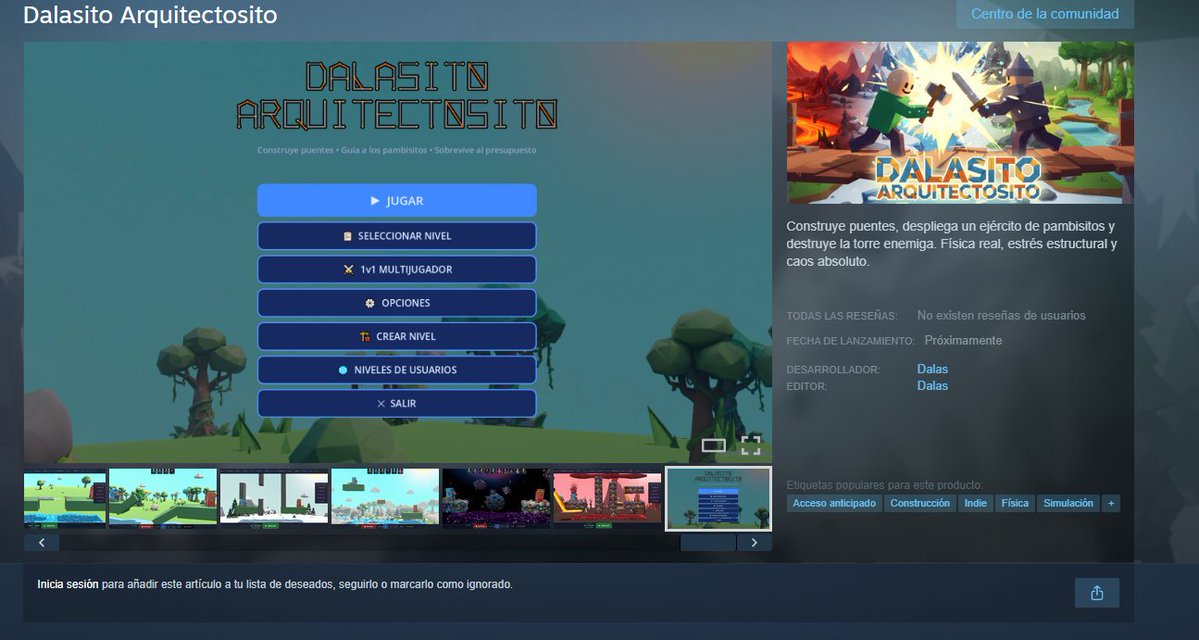Click 'Etiquetas populares para este producto' label
The height and width of the screenshot is (640, 1199).
[885, 485]
